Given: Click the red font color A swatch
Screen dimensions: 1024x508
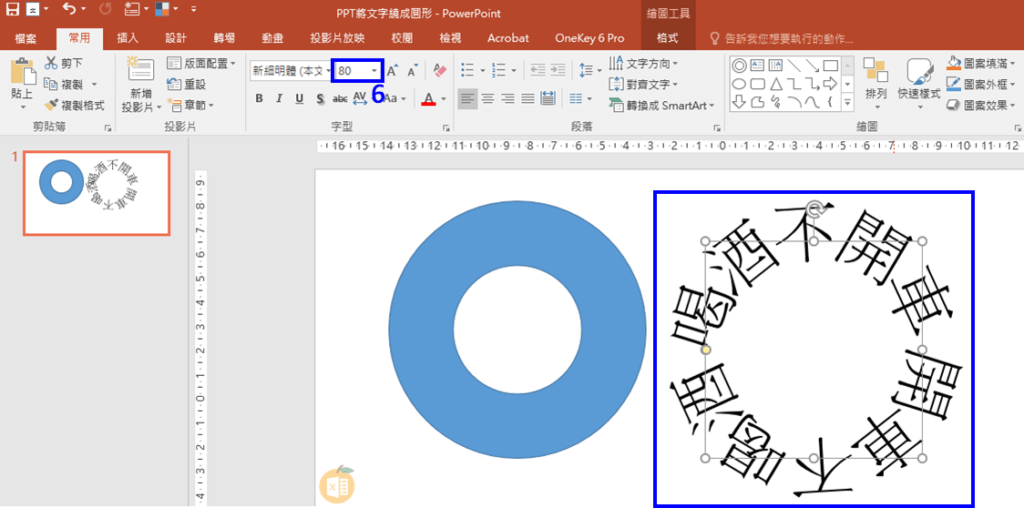Looking at the screenshot, I should (x=427, y=99).
